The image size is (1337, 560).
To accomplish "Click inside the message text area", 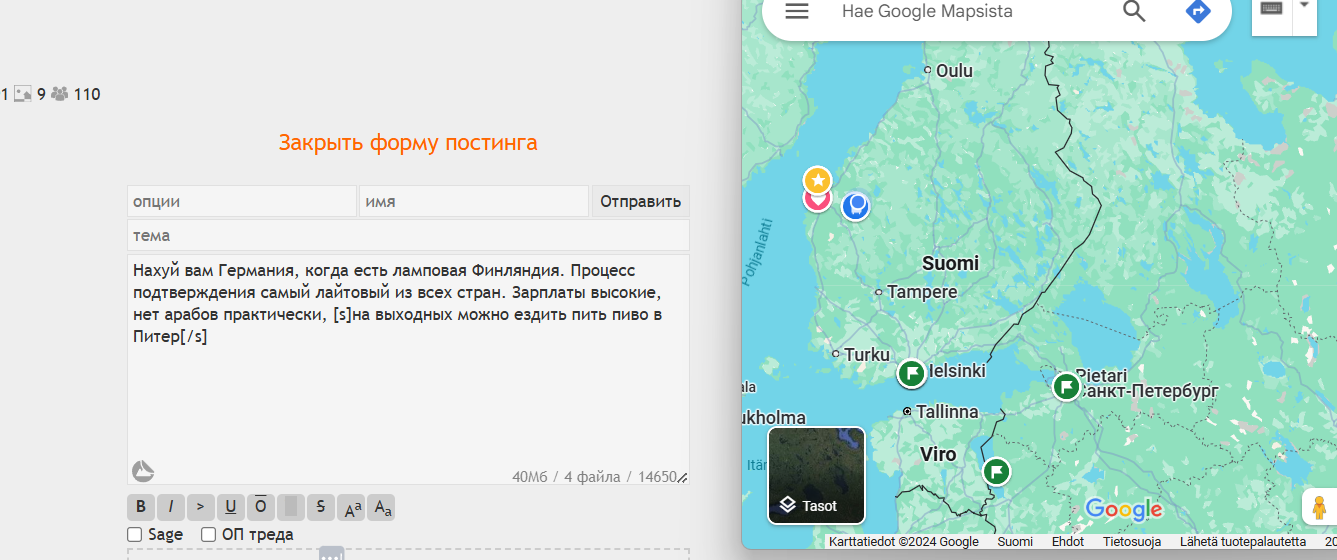I will pos(408,369).
